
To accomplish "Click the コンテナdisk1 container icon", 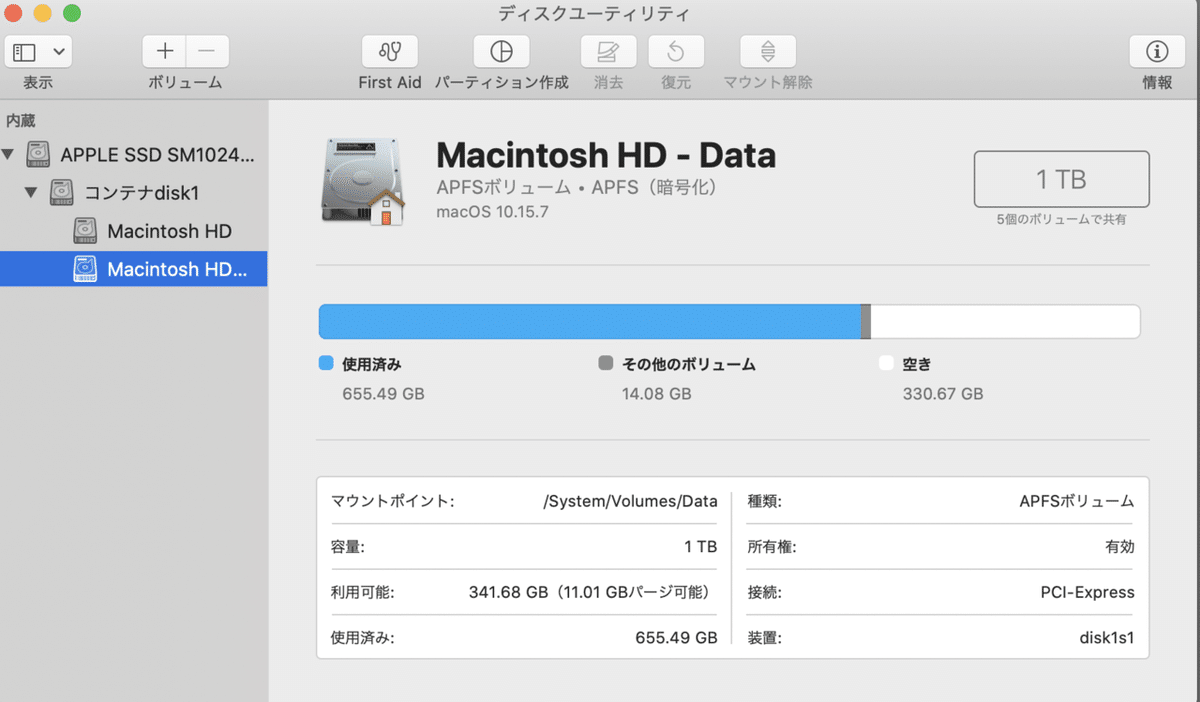I will (62, 192).
